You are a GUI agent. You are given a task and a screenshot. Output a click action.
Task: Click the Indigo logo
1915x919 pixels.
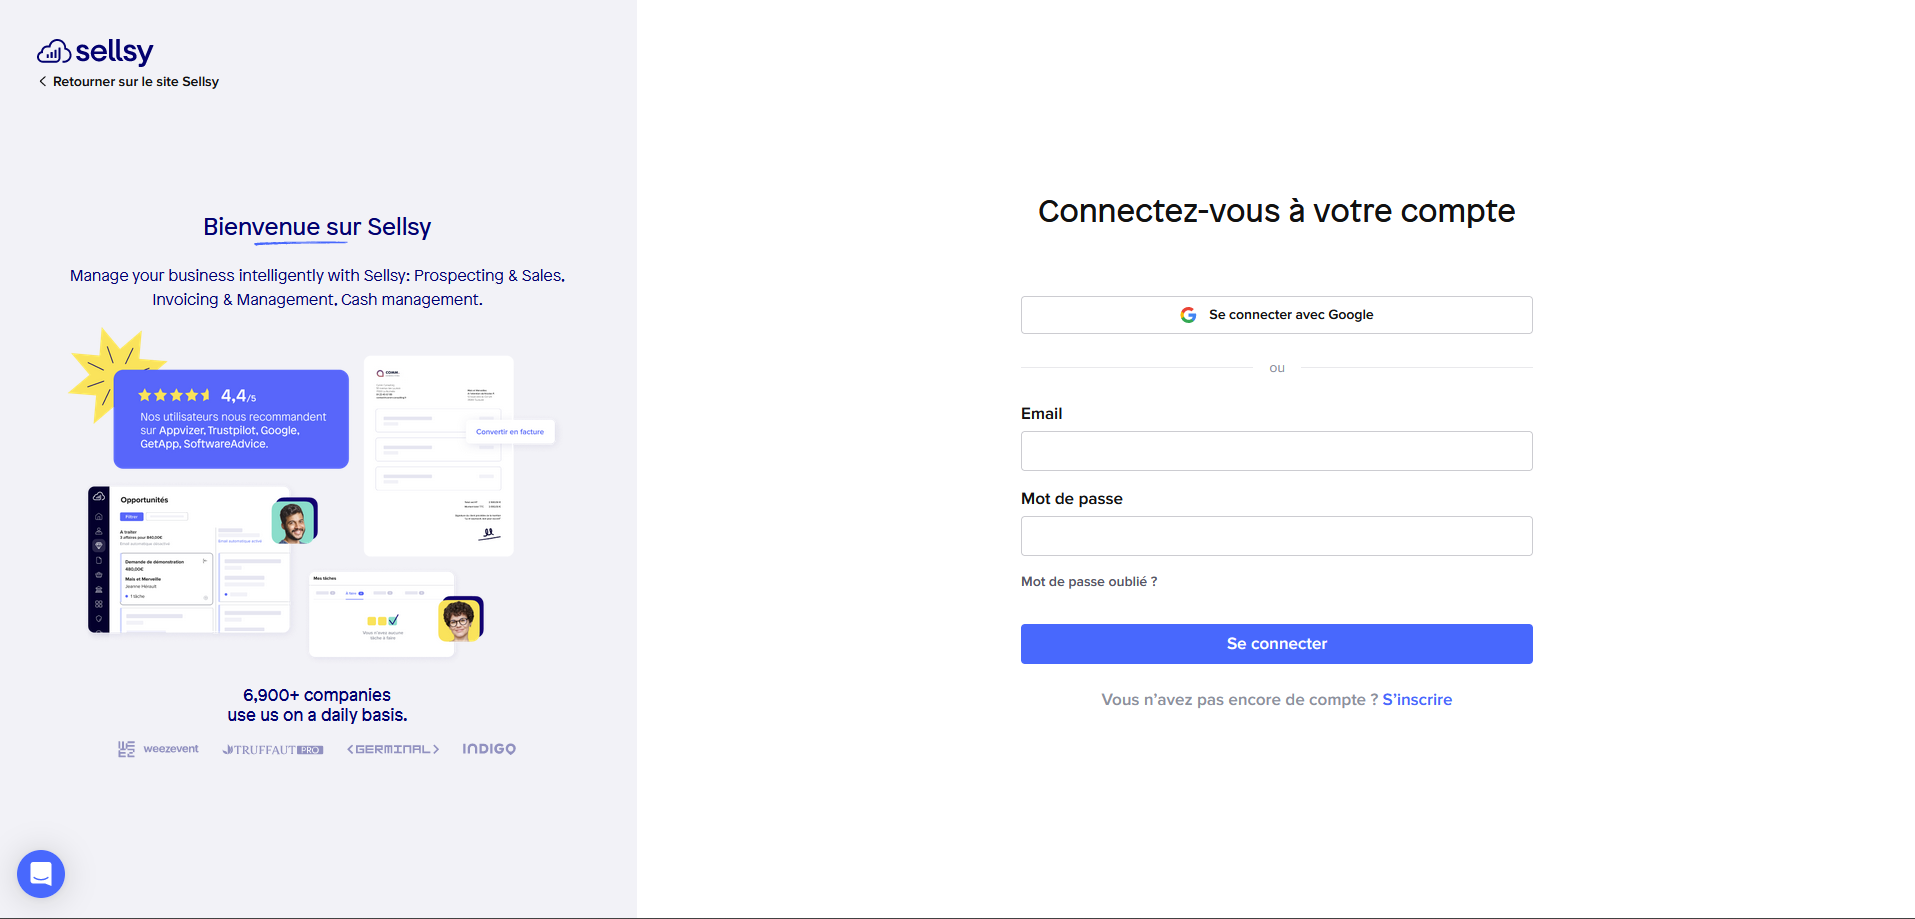coord(489,749)
